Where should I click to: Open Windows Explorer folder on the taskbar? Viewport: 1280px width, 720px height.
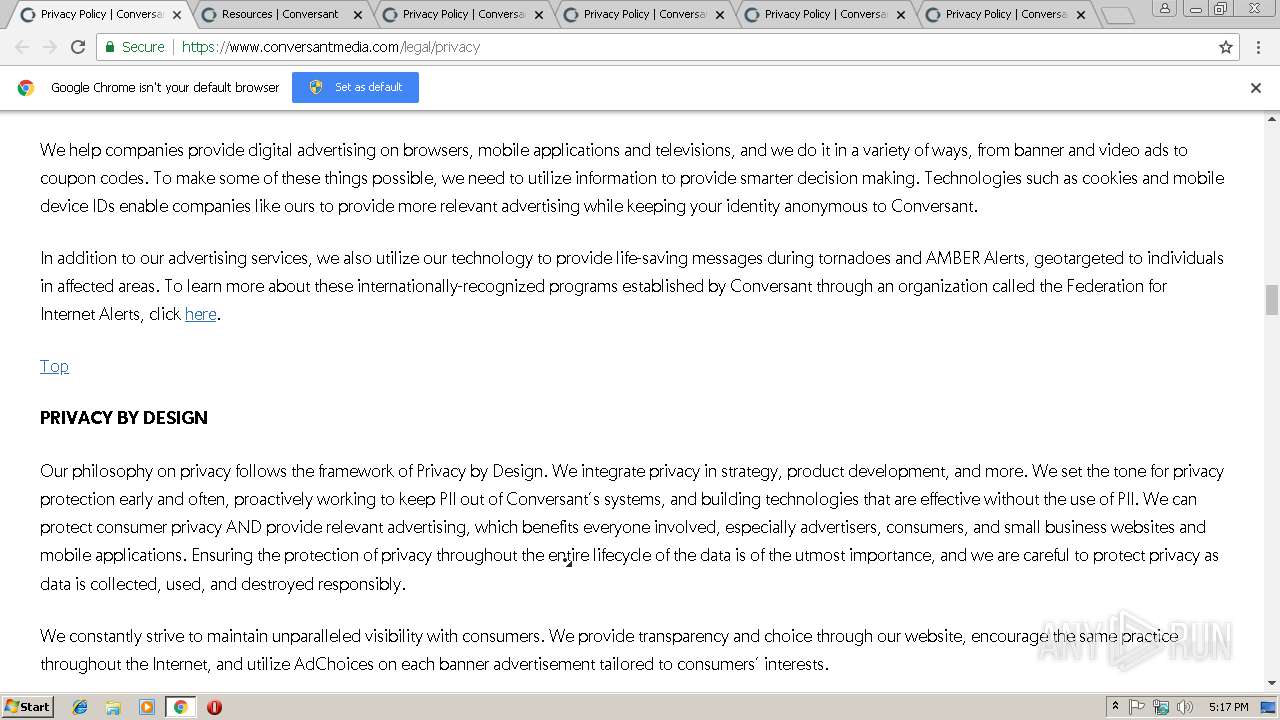[113, 707]
